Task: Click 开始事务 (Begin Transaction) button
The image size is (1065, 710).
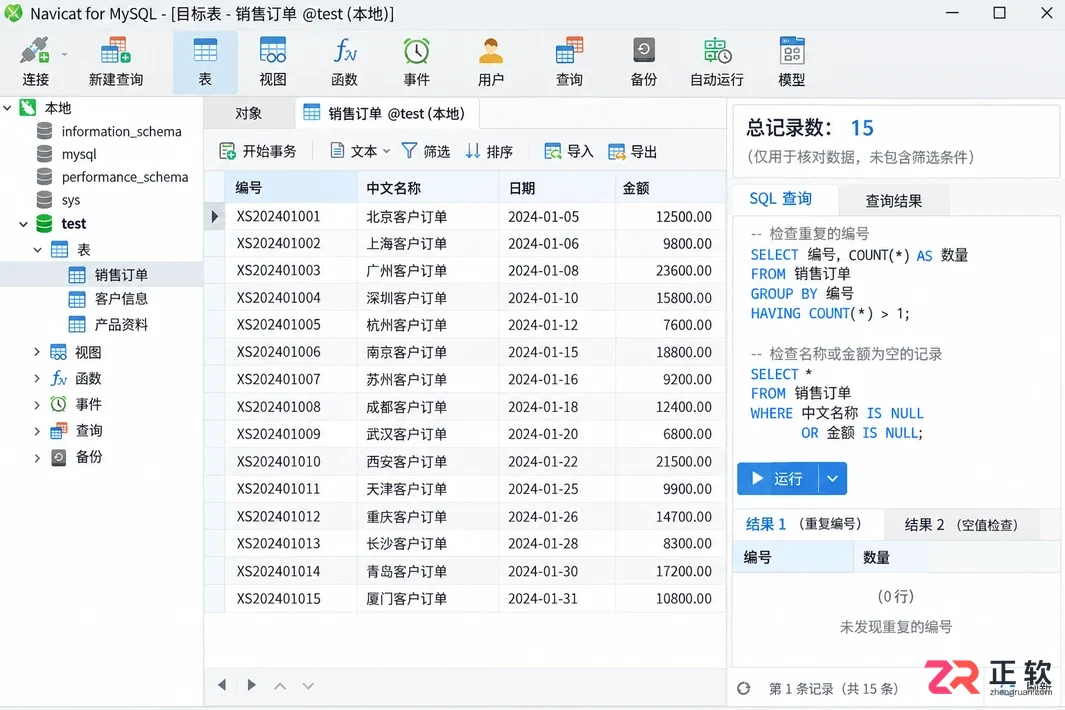Action: click(258, 151)
